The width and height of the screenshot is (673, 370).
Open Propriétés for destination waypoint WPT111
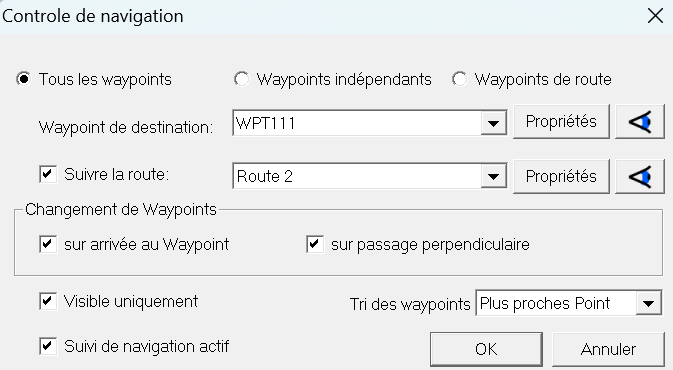pos(561,122)
